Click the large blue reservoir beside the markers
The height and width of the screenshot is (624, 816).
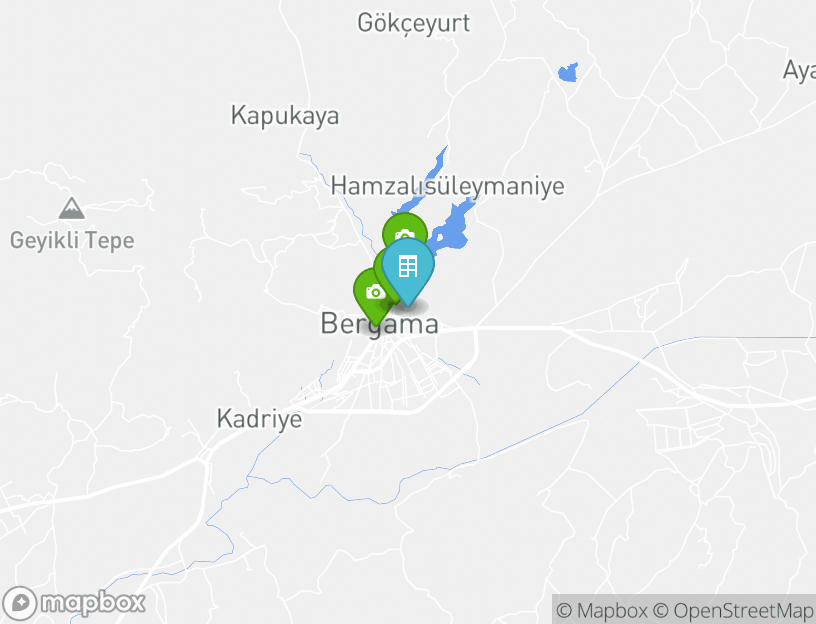click(451, 228)
